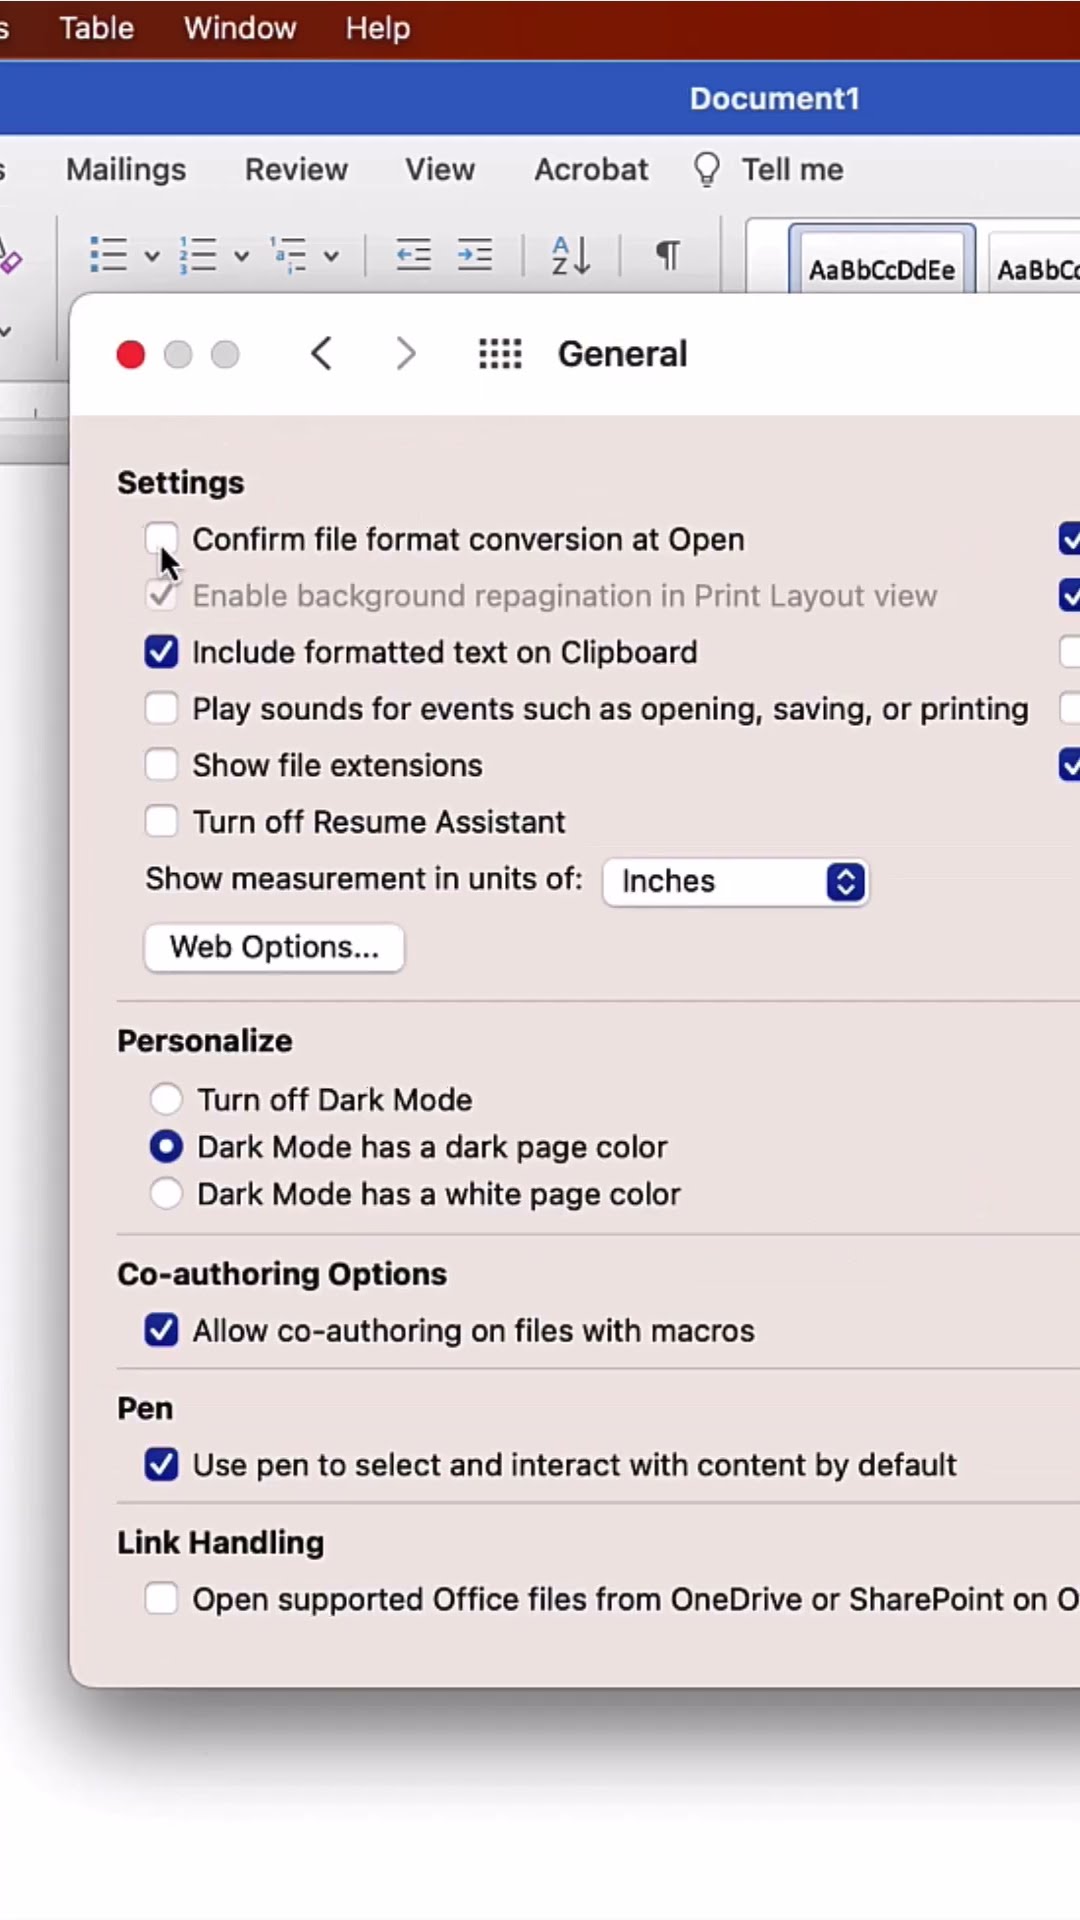Click the Tell me search field
Screen dimensions: 1080x1920
point(791,170)
